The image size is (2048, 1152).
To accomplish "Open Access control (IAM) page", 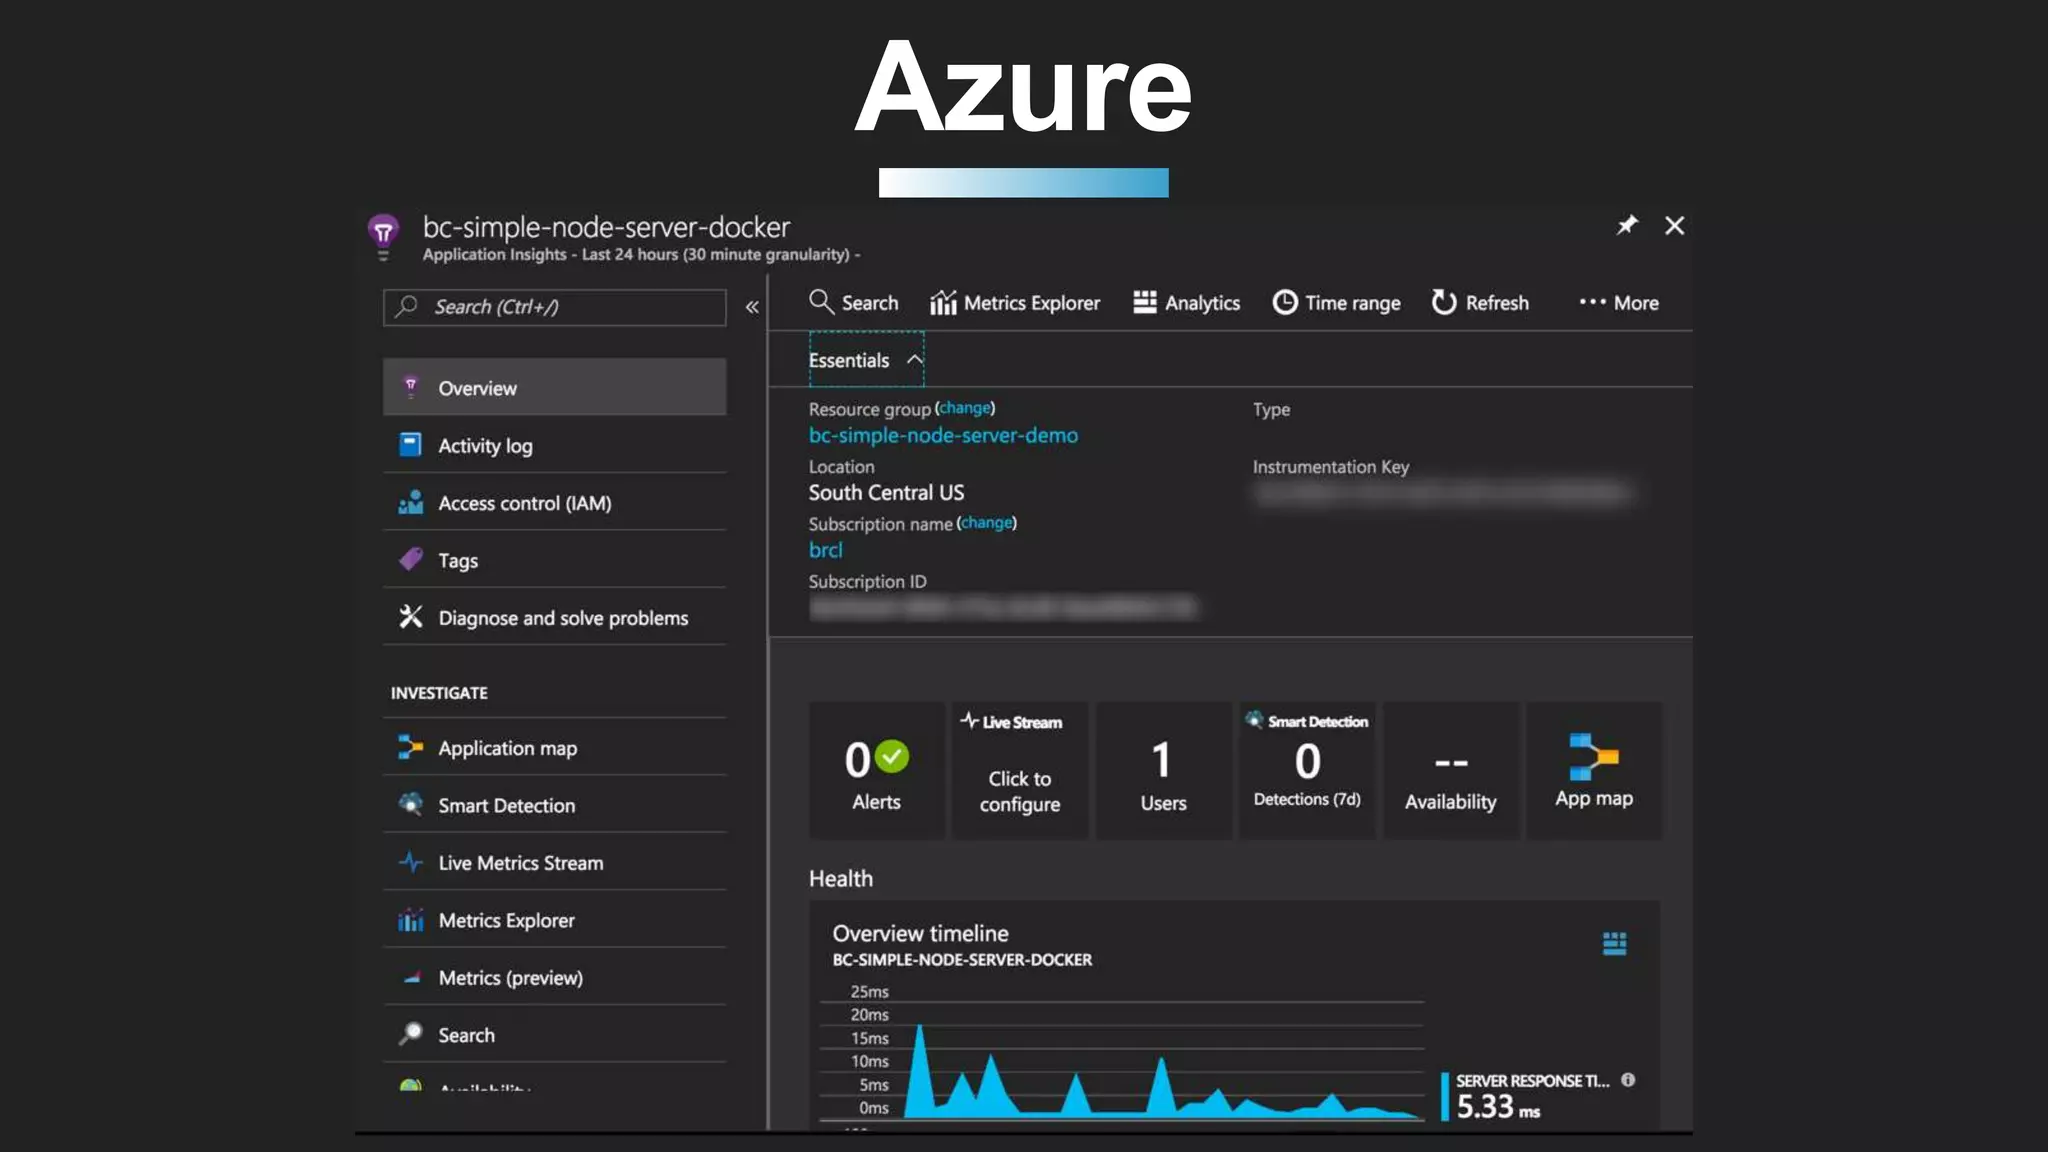I will [x=524, y=503].
